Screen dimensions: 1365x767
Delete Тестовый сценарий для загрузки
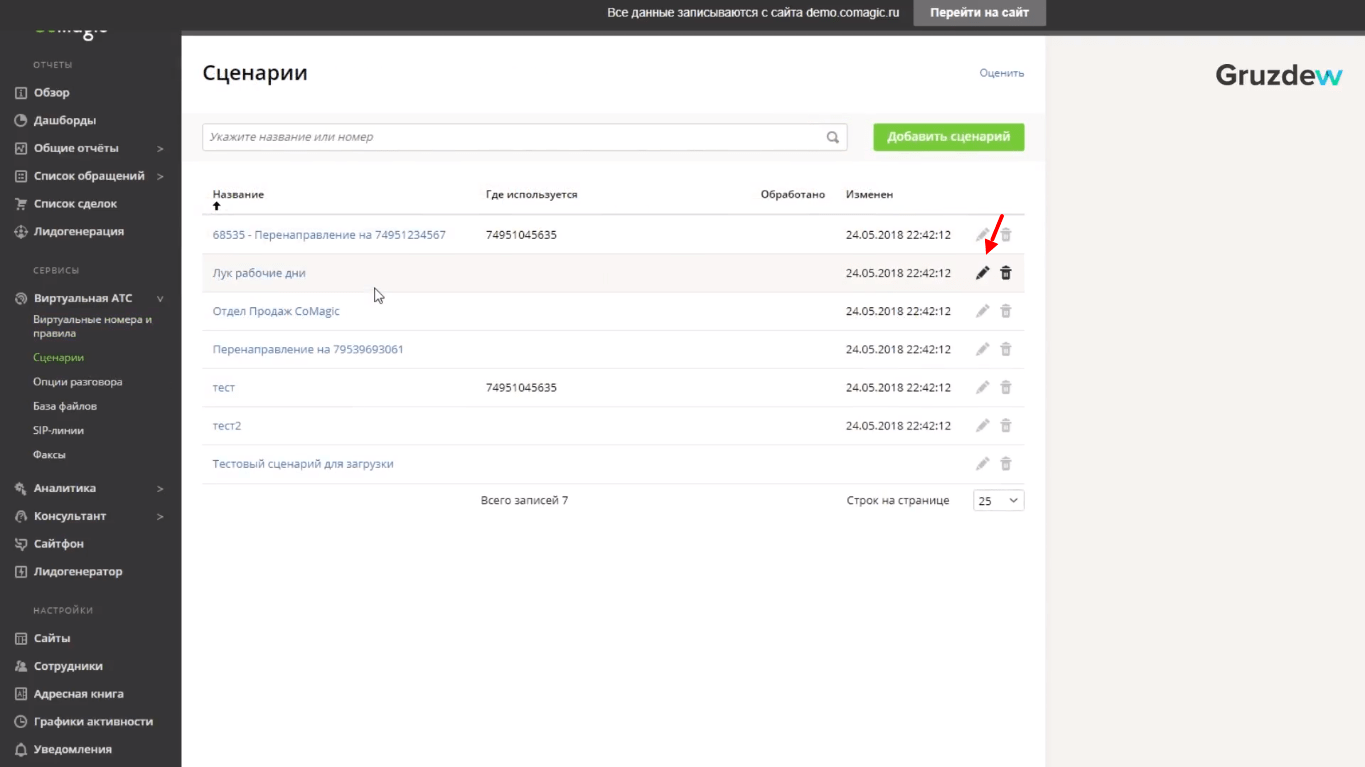tap(1006, 464)
